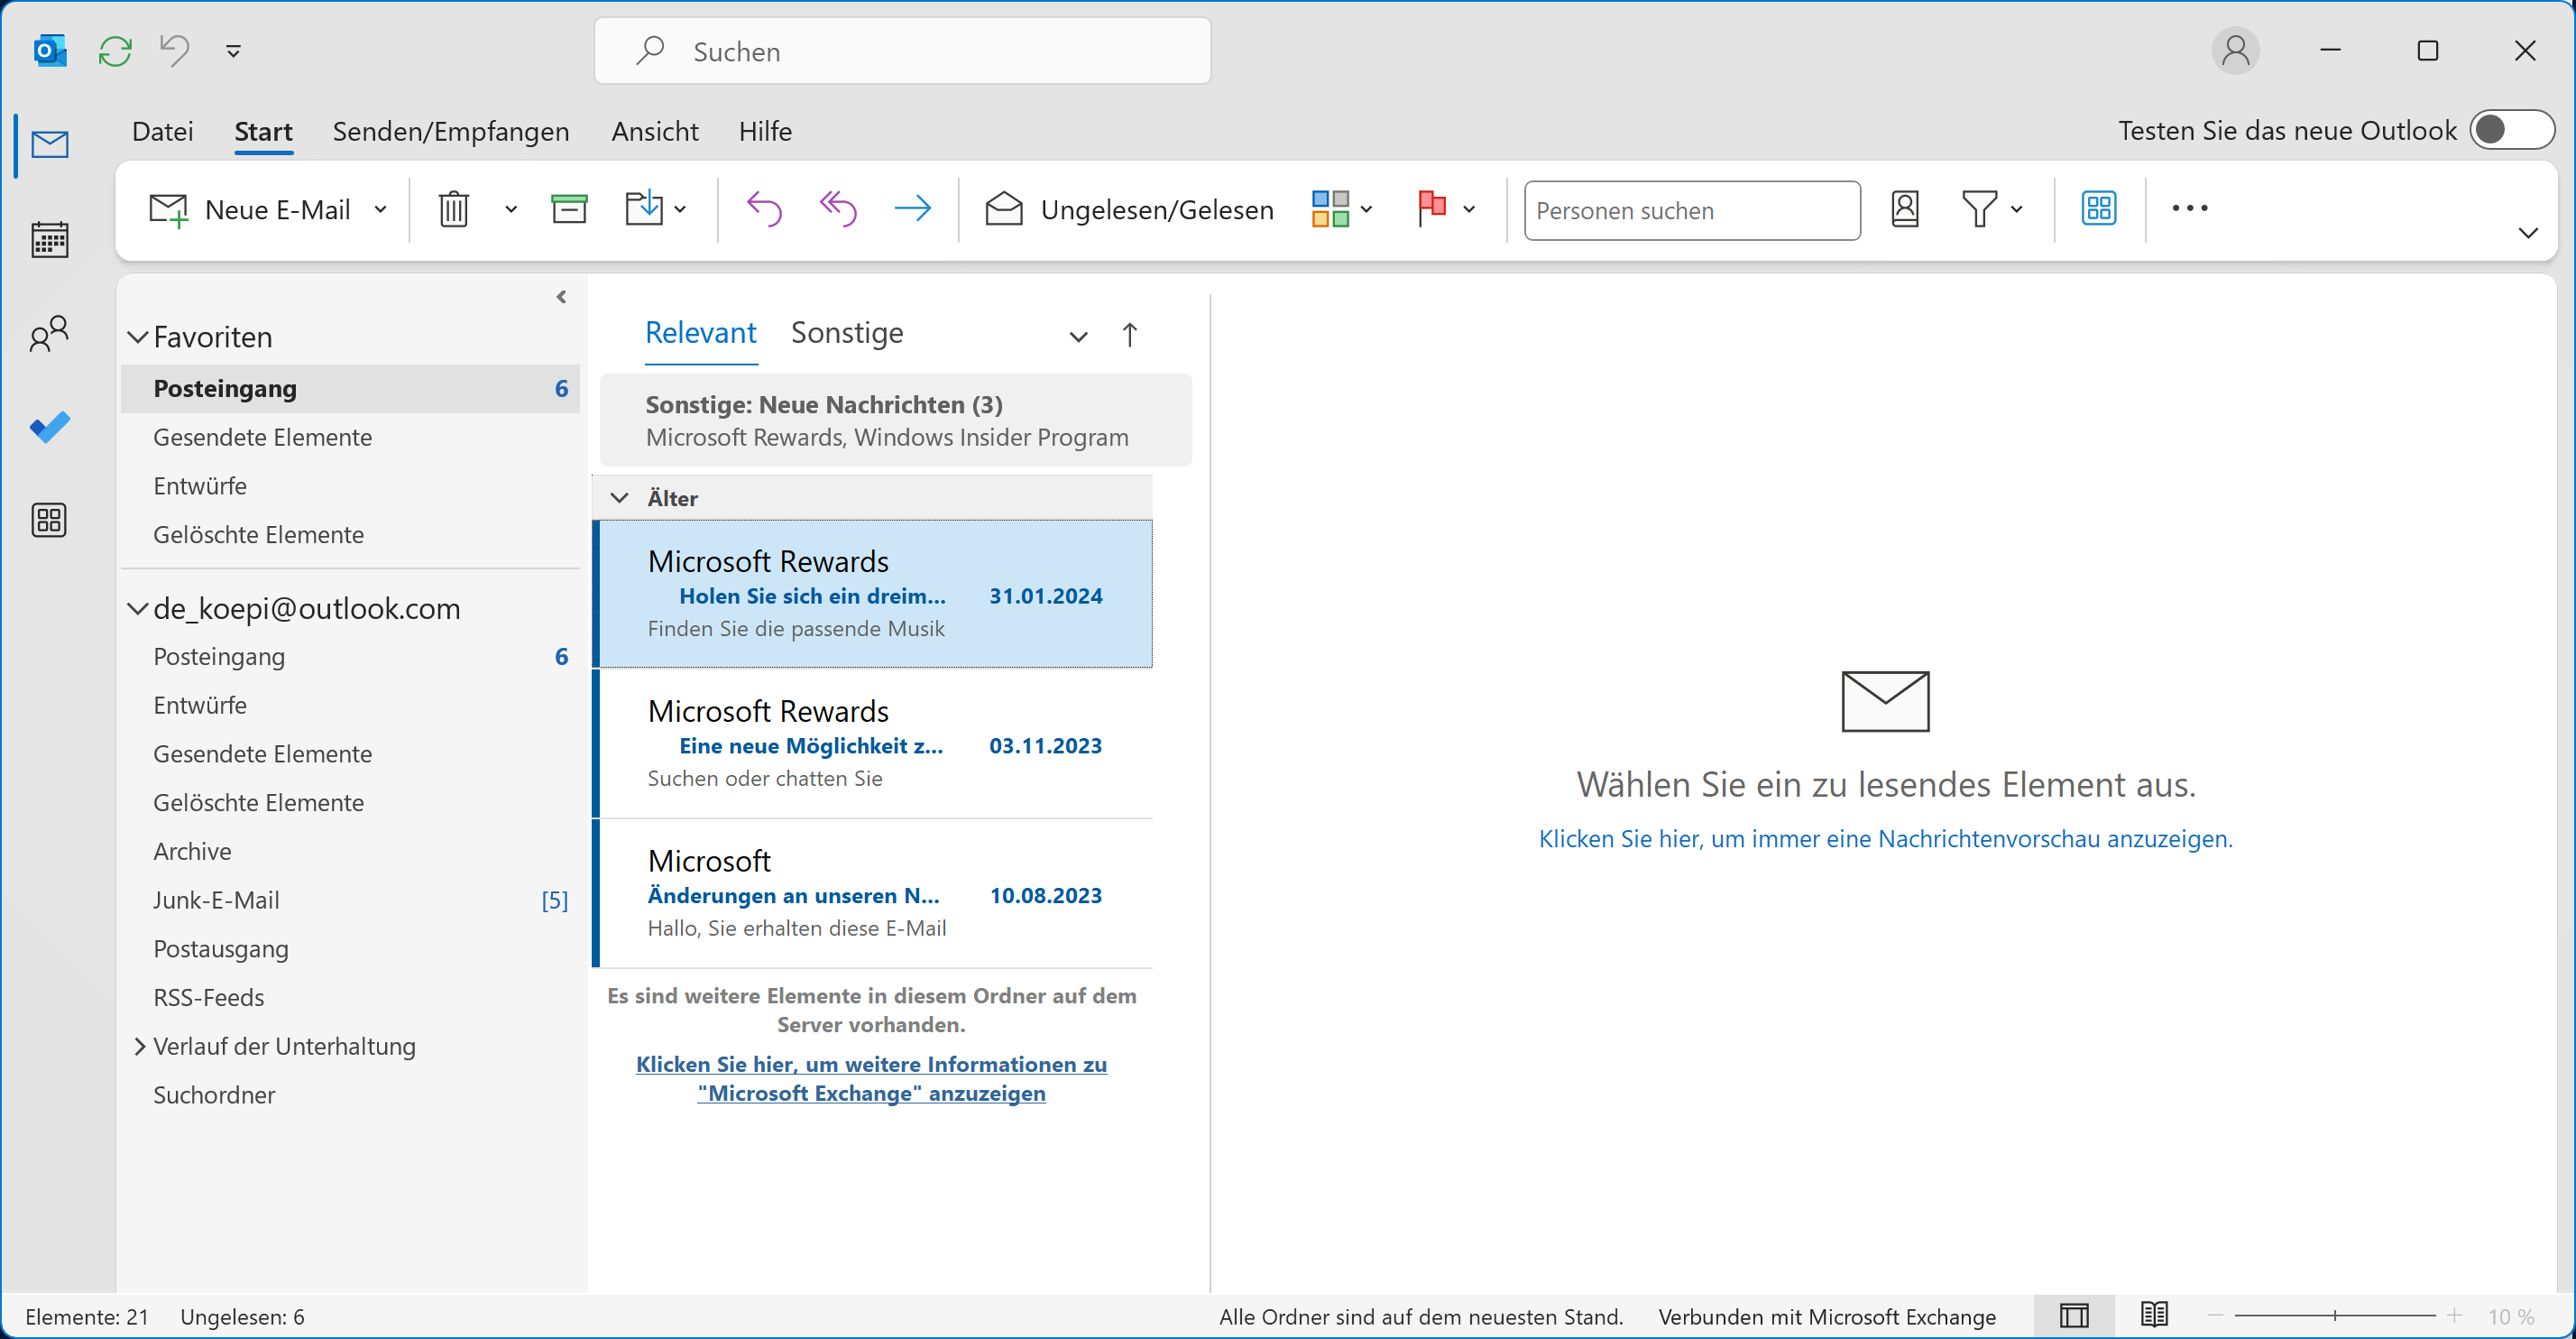
Task: Click the Delete trash can icon
Action: [x=453, y=209]
